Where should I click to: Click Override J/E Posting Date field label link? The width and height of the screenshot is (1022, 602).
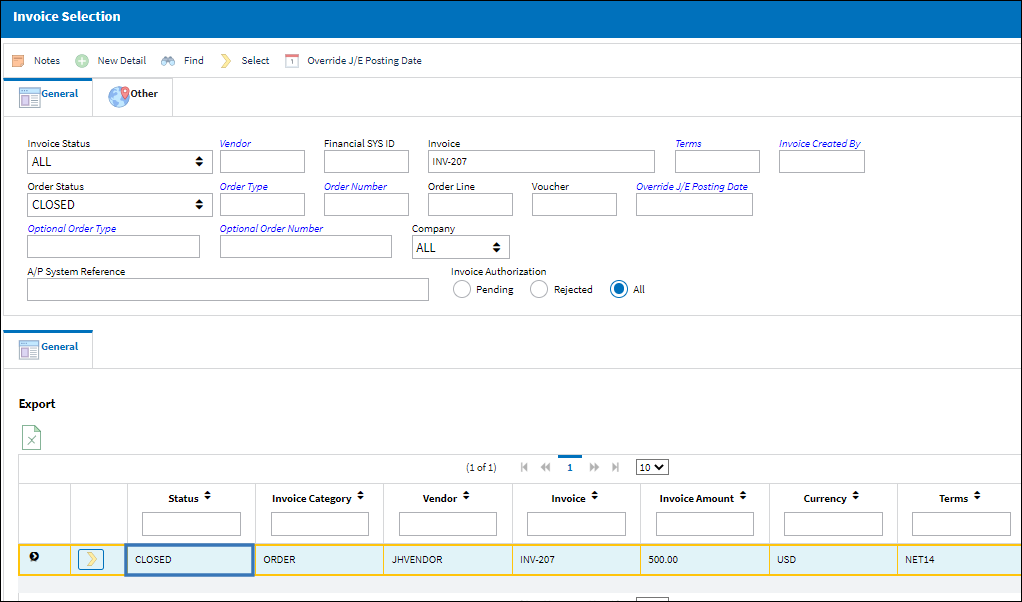click(692, 186)
